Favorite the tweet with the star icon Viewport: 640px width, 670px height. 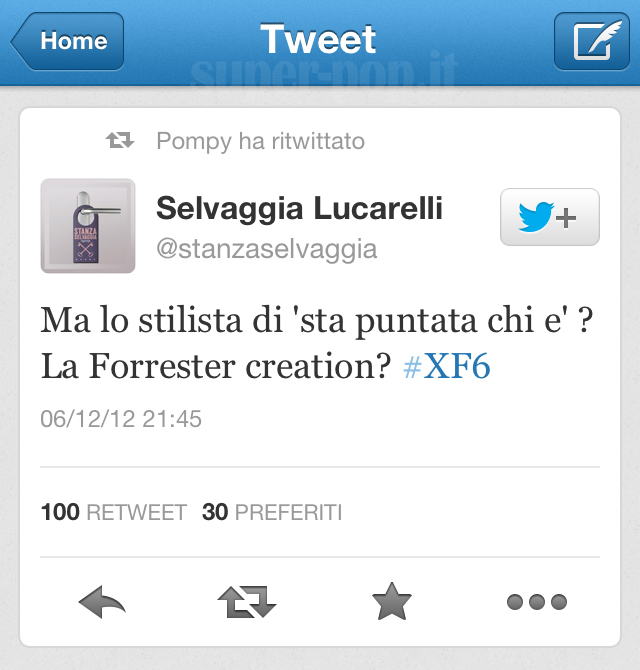[x=392, y=601]
